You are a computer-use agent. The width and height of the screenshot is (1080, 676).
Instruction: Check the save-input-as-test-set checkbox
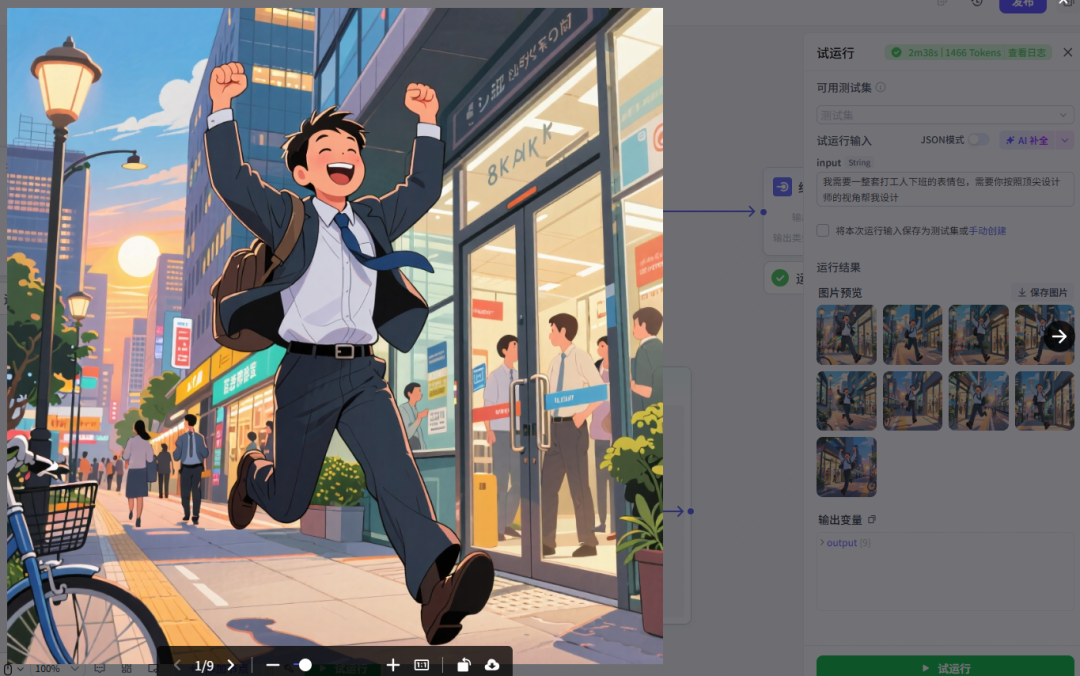point(823,230)
